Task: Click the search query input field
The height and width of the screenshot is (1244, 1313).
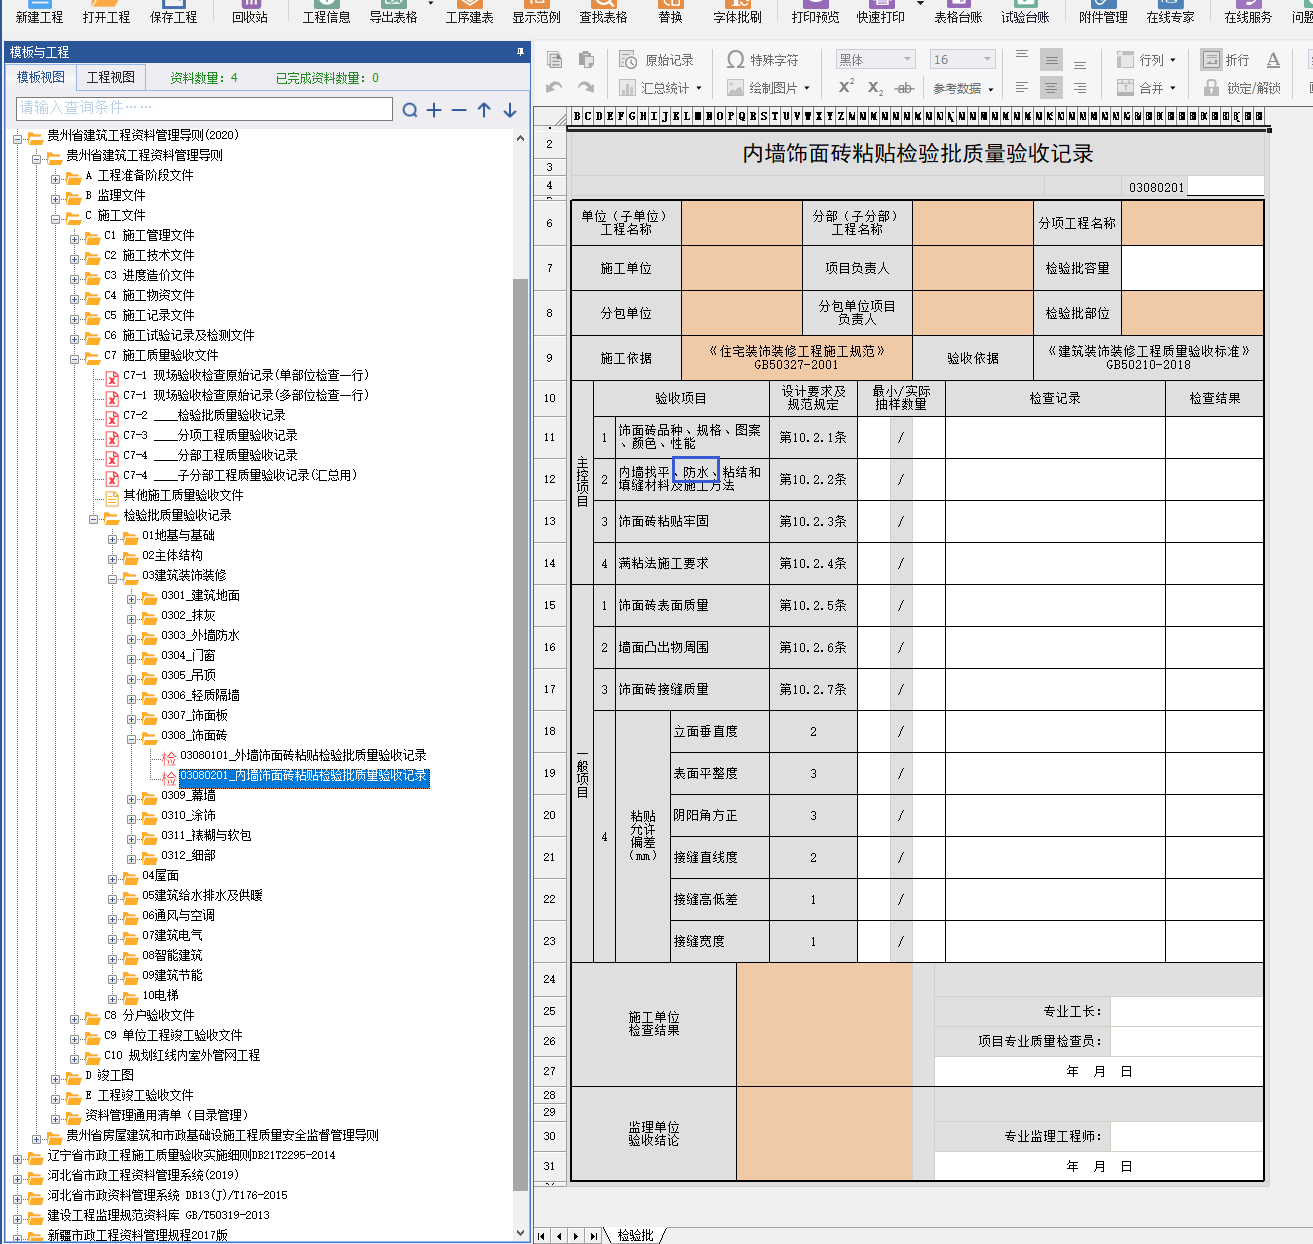Action: [x=205, y=108]
